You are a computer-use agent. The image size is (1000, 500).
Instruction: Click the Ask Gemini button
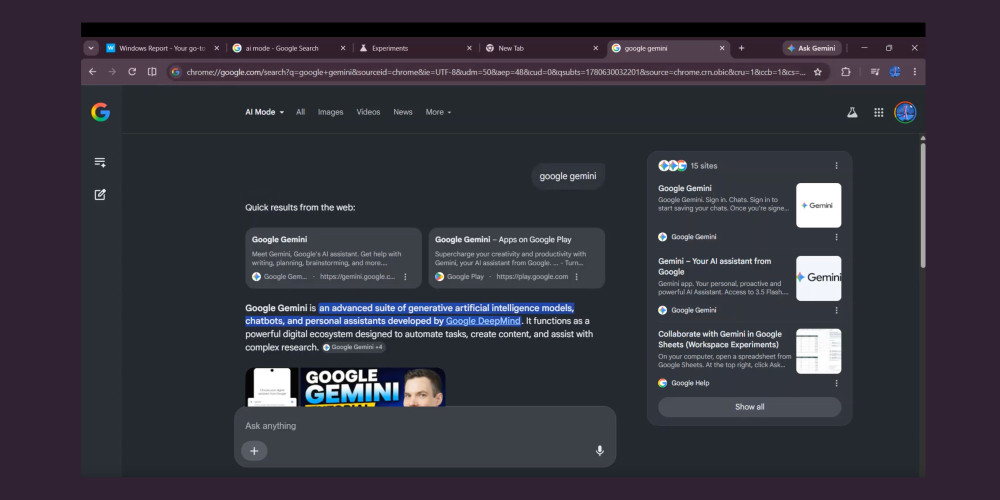(x=811, y=48)
